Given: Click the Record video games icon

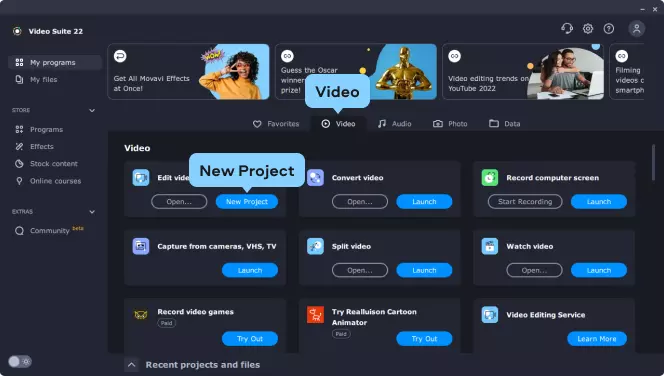Looking at the screenshot, I should (x=141, y=315).
